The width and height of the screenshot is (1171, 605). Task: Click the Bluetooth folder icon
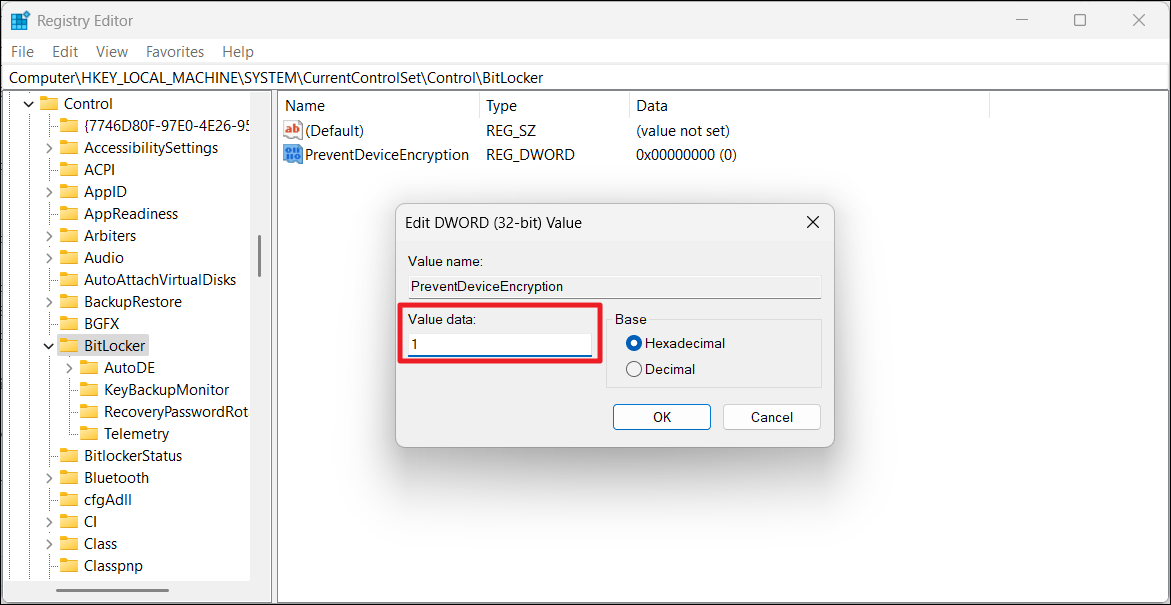(69, 478)
